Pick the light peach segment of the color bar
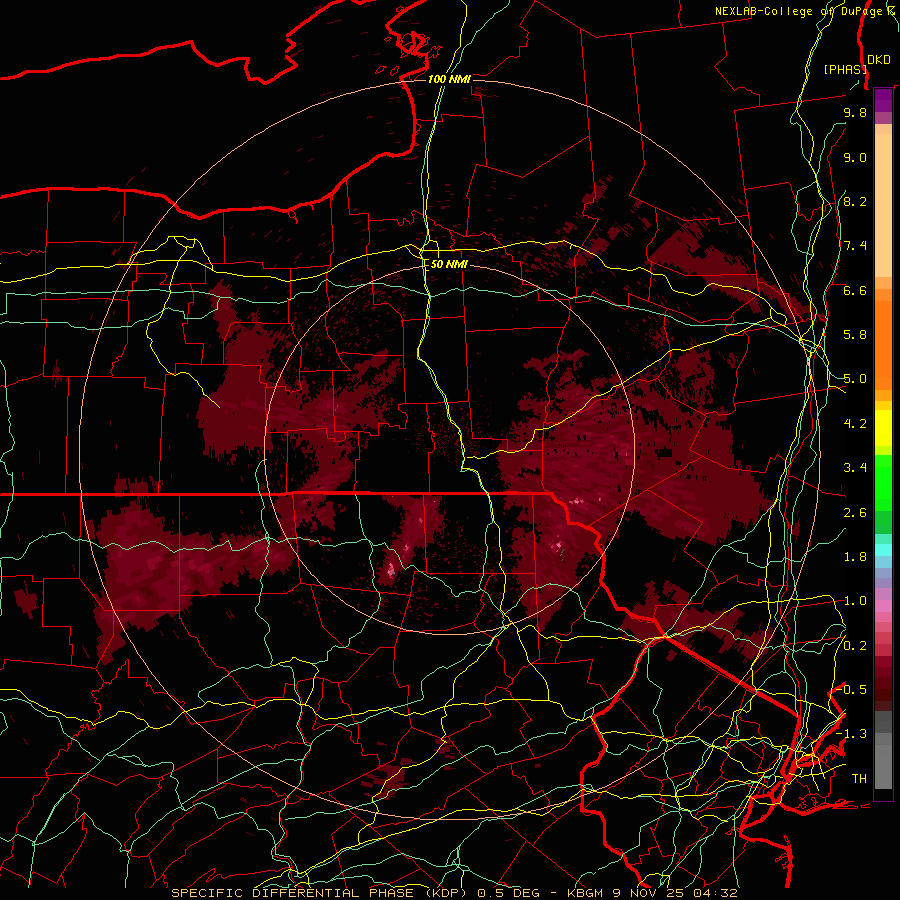 pos(883,207)
